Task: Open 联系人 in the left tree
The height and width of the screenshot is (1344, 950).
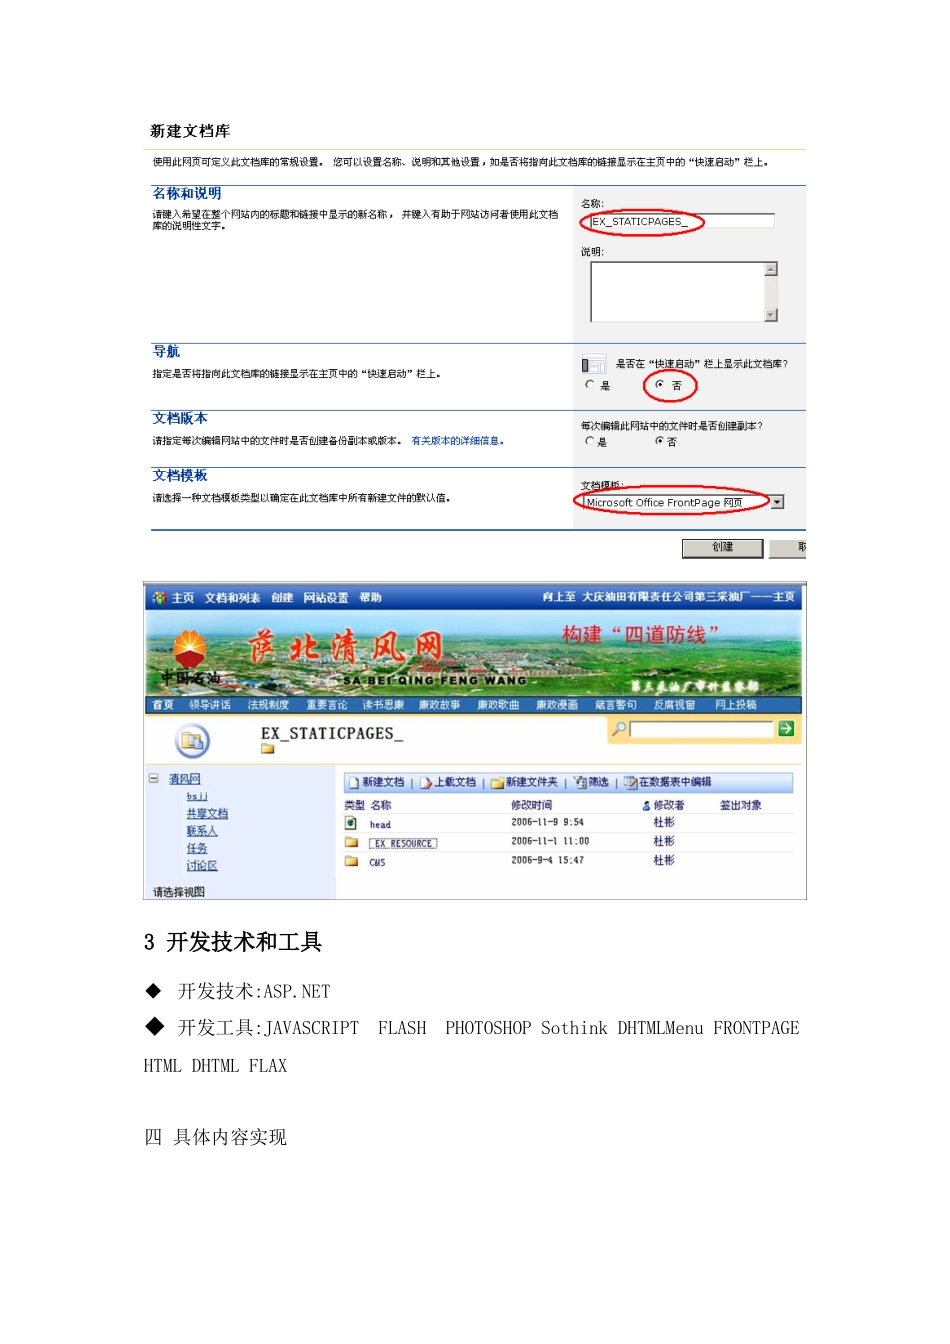Action: click(x=201, y=831)
